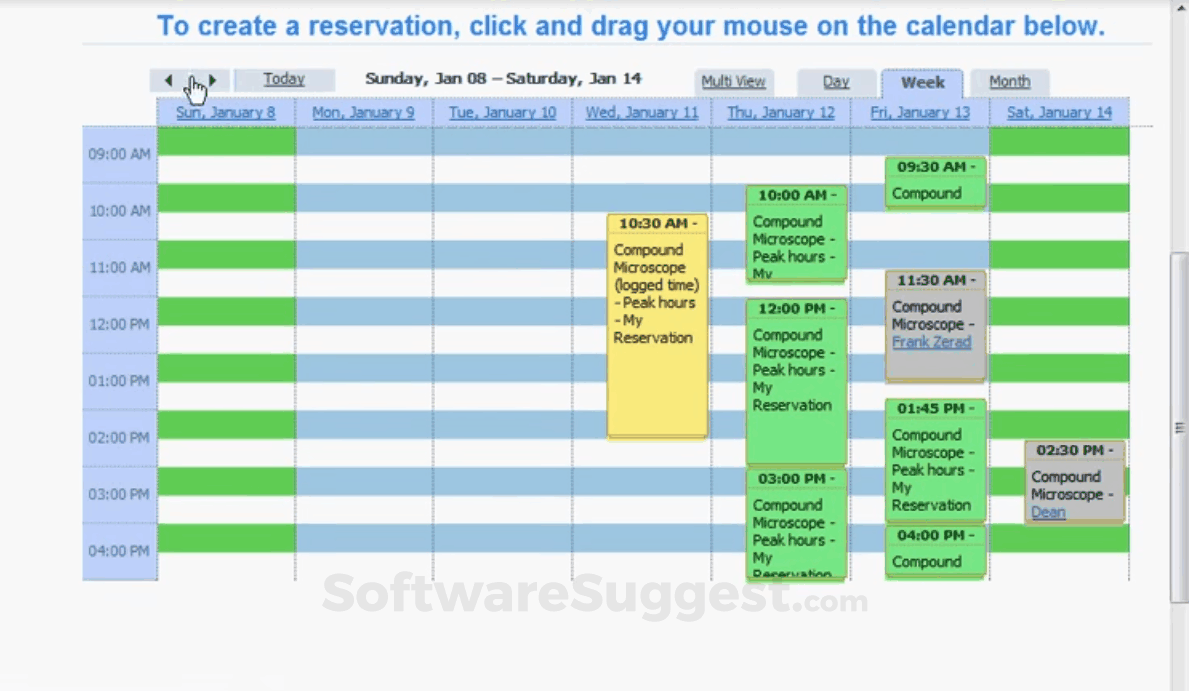Image resolution: width=1189 pixels, height=691 pixels.
Task: Open the Tue, January 10 link
Action: click(x=502, y=112)
